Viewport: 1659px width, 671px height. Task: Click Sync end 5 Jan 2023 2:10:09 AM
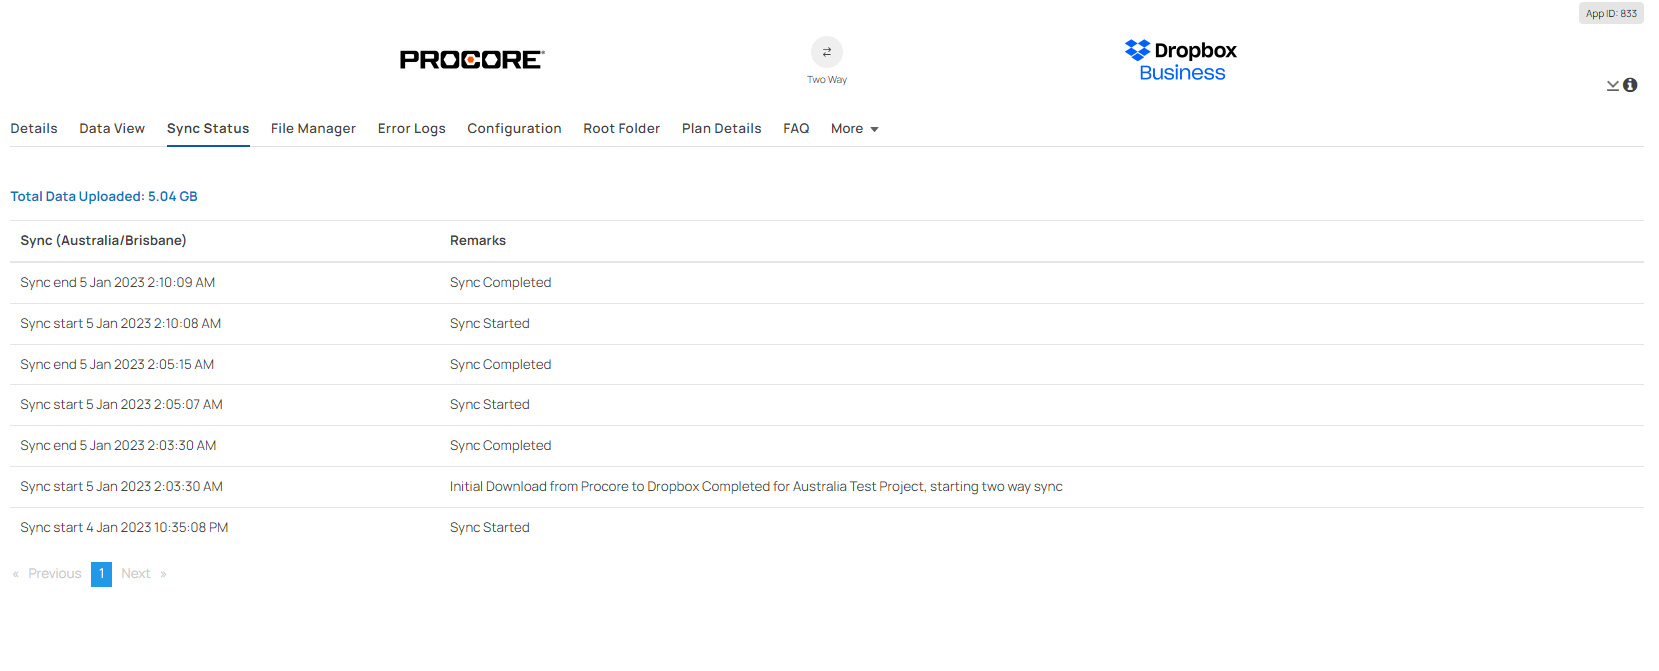[118, 283]
